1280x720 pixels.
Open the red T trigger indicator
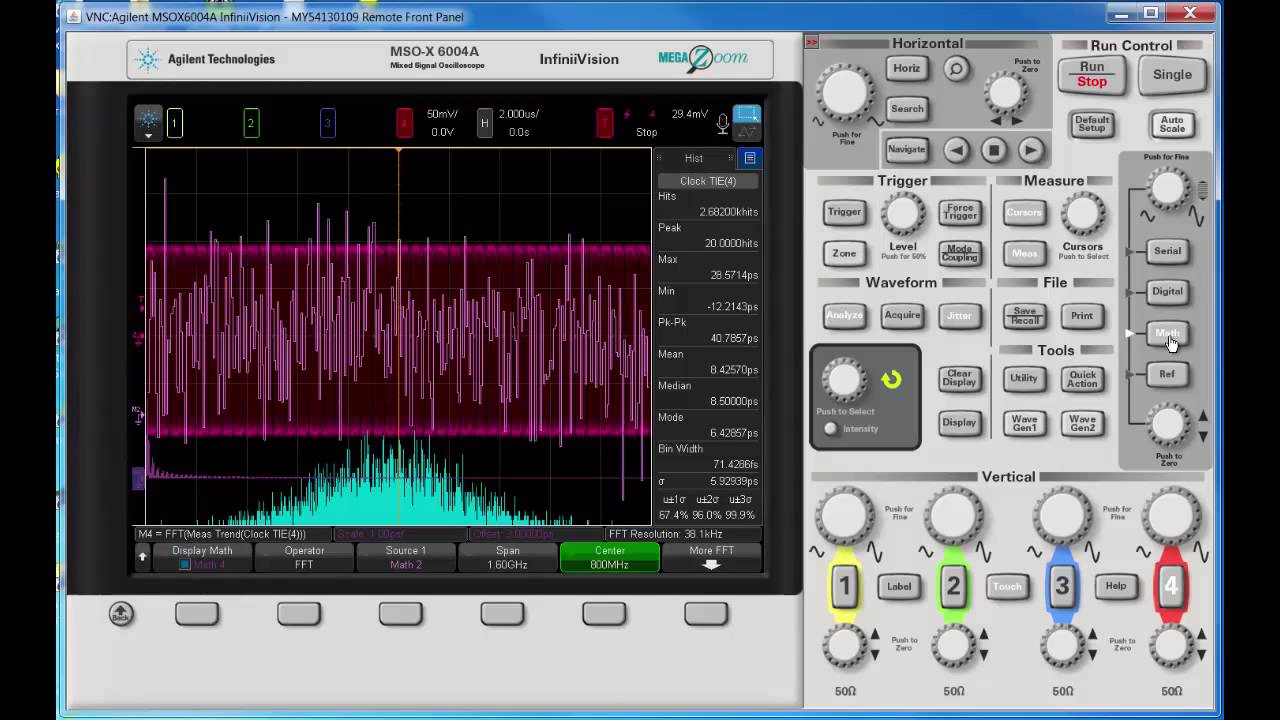click(x=604, y=124)
